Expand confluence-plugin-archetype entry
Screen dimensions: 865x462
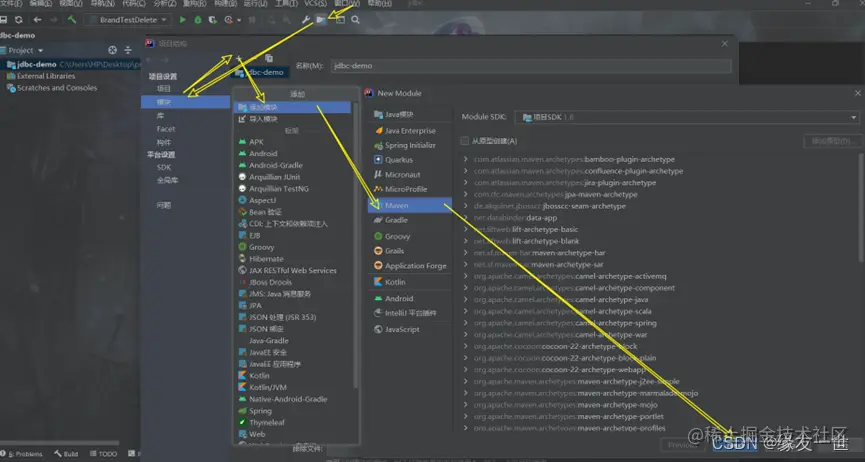466,171
